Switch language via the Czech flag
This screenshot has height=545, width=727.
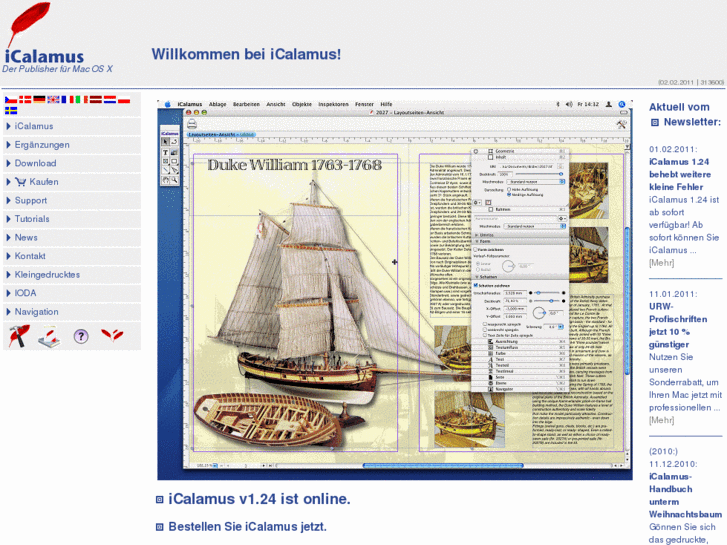(11, 99)
